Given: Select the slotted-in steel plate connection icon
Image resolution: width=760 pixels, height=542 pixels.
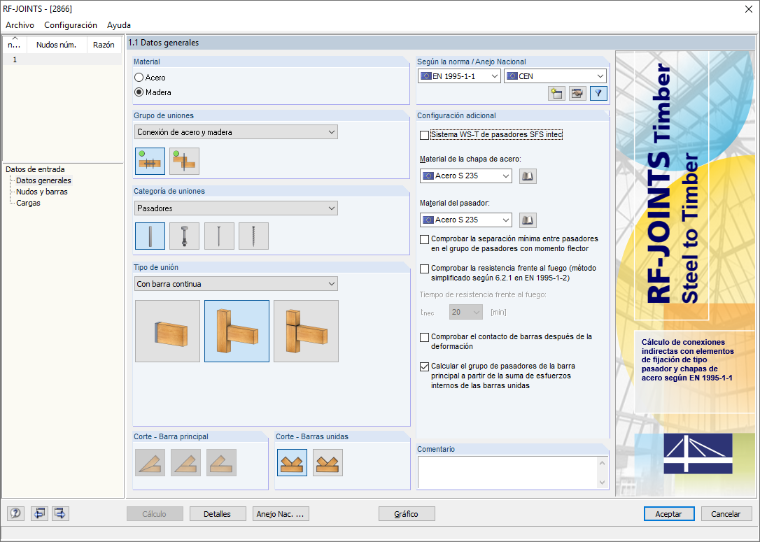Looking at the screenshot, I should [150, 161].
